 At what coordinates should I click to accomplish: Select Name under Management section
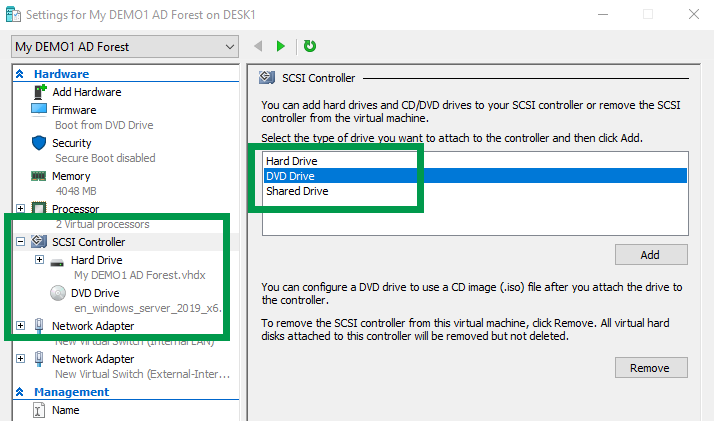click(x=65, y=410)
